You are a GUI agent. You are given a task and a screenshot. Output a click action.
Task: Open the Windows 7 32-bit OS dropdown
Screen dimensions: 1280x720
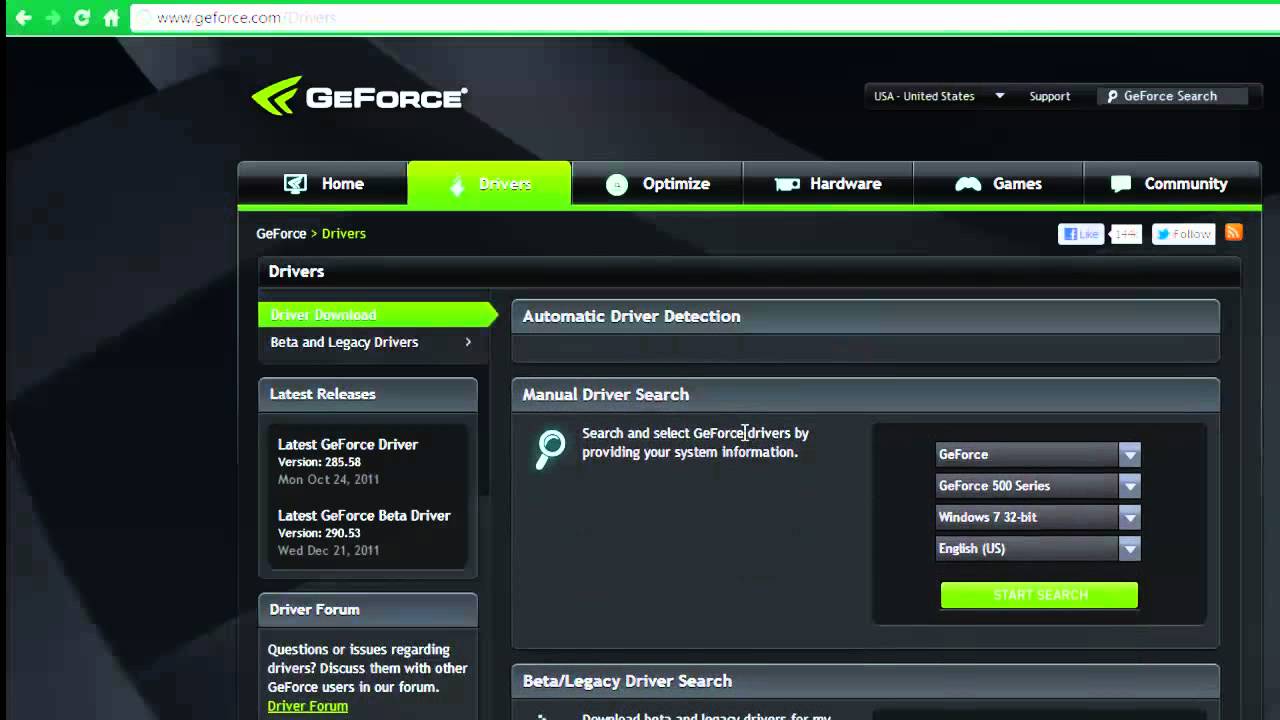coord(1038,517)
